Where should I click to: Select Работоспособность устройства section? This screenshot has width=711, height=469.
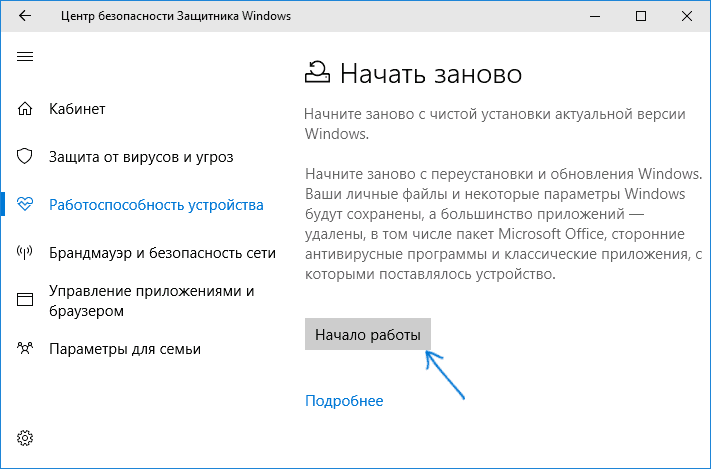pyautogui.click(x=156, y=205)
